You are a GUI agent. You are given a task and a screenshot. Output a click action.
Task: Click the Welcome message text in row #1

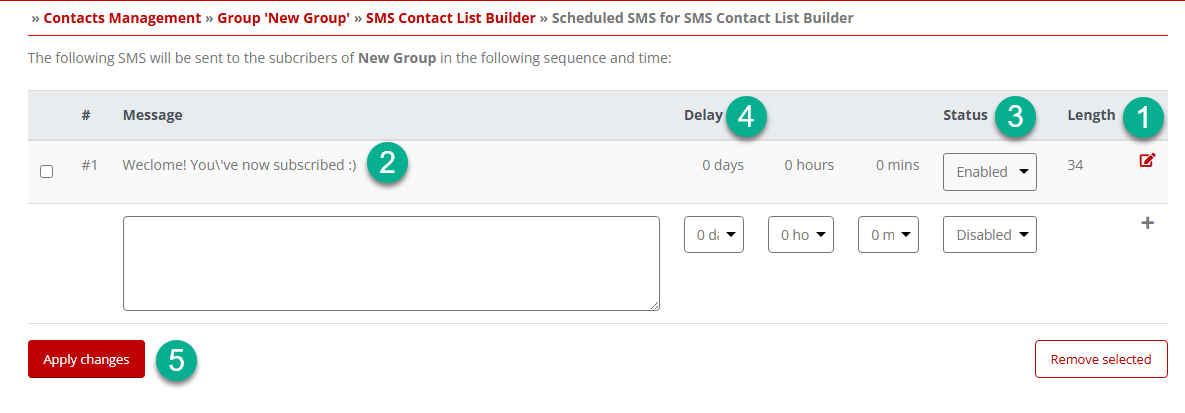(x=240, y=165)
